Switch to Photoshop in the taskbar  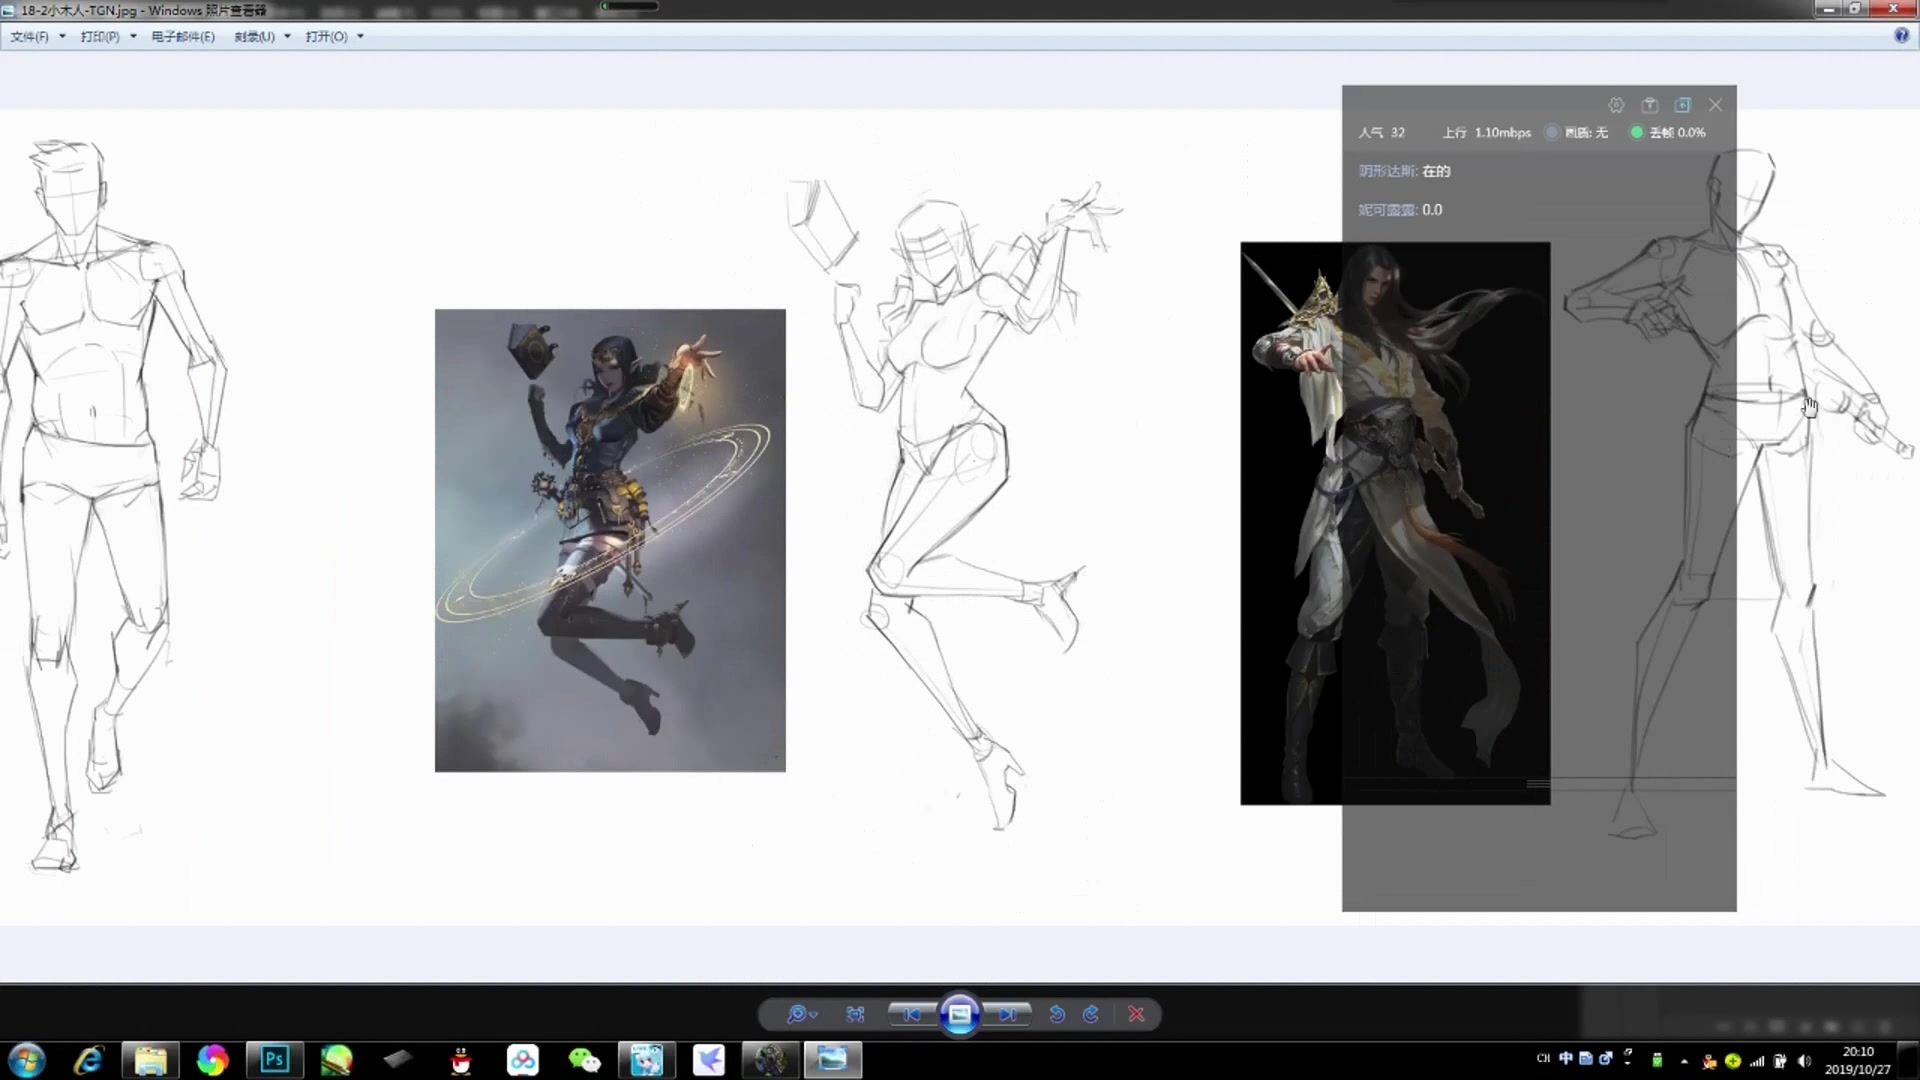274,1060
